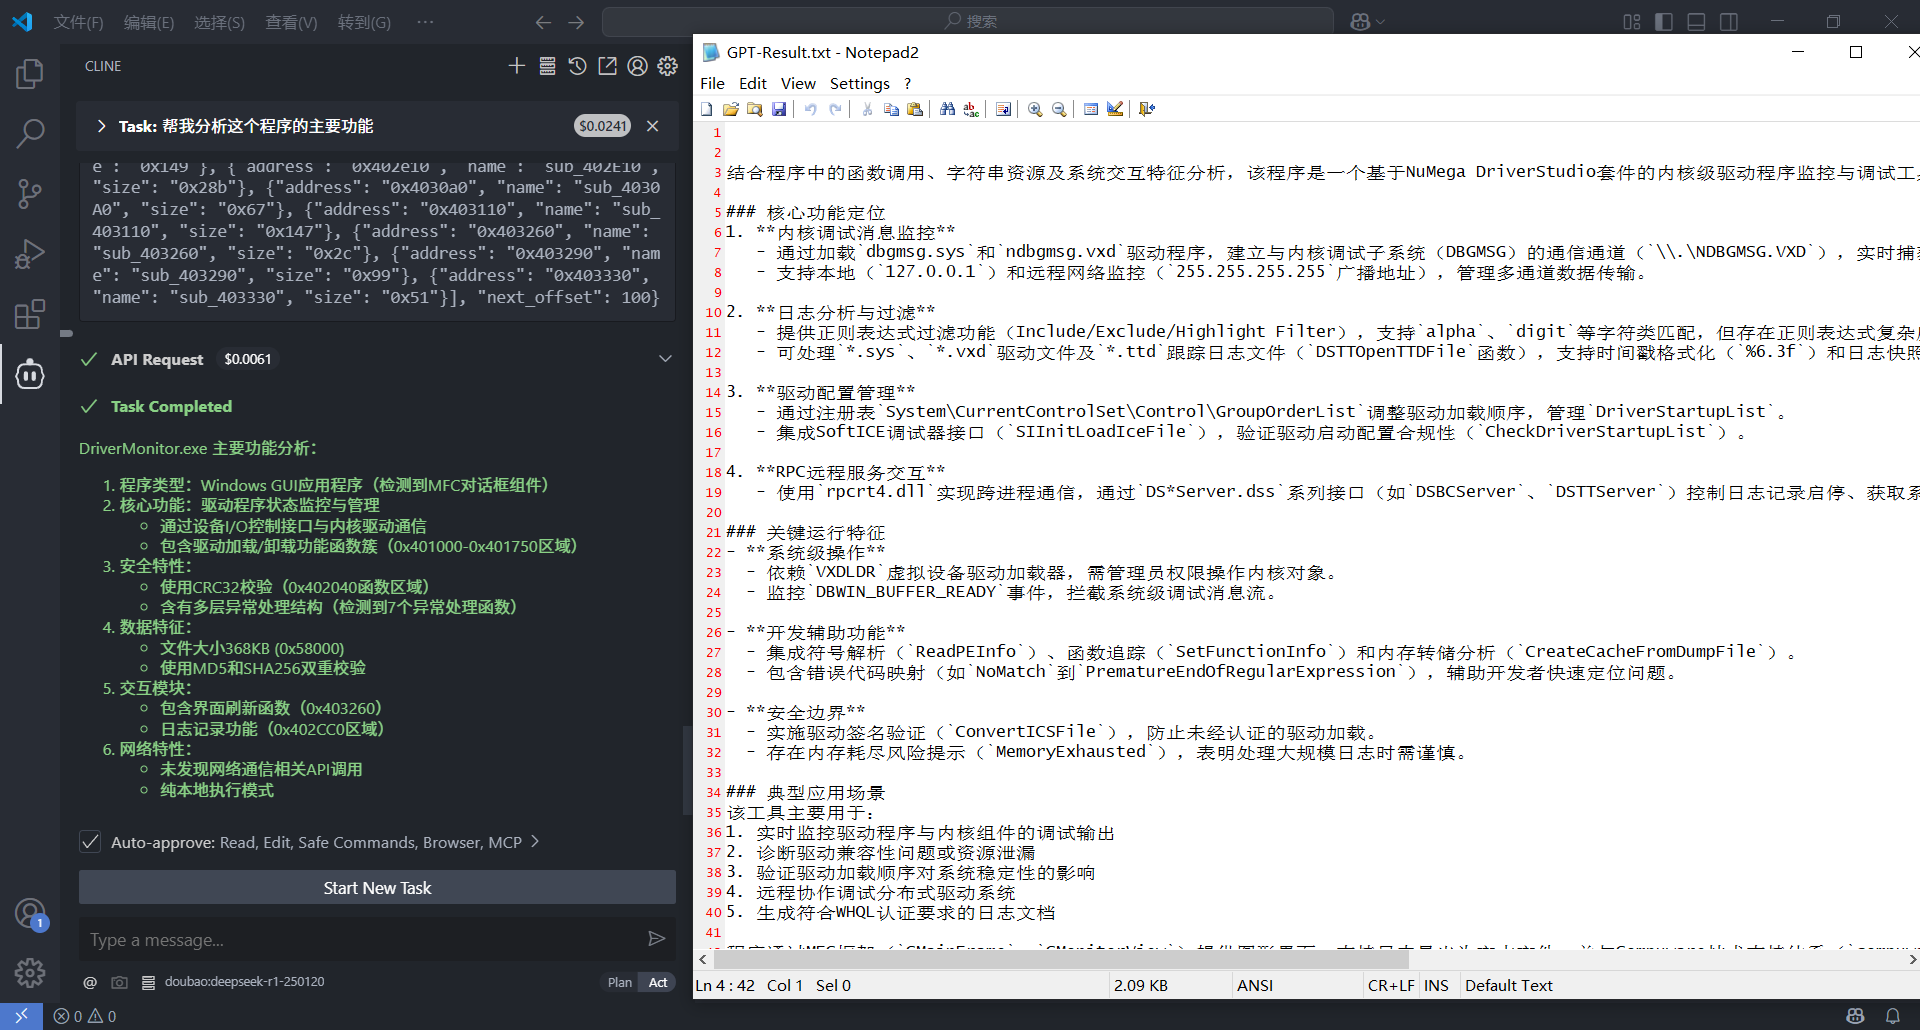Open the Run and Debug view
The width and height of the screenshot is (1920, 1030).
[x=30, y=254]
